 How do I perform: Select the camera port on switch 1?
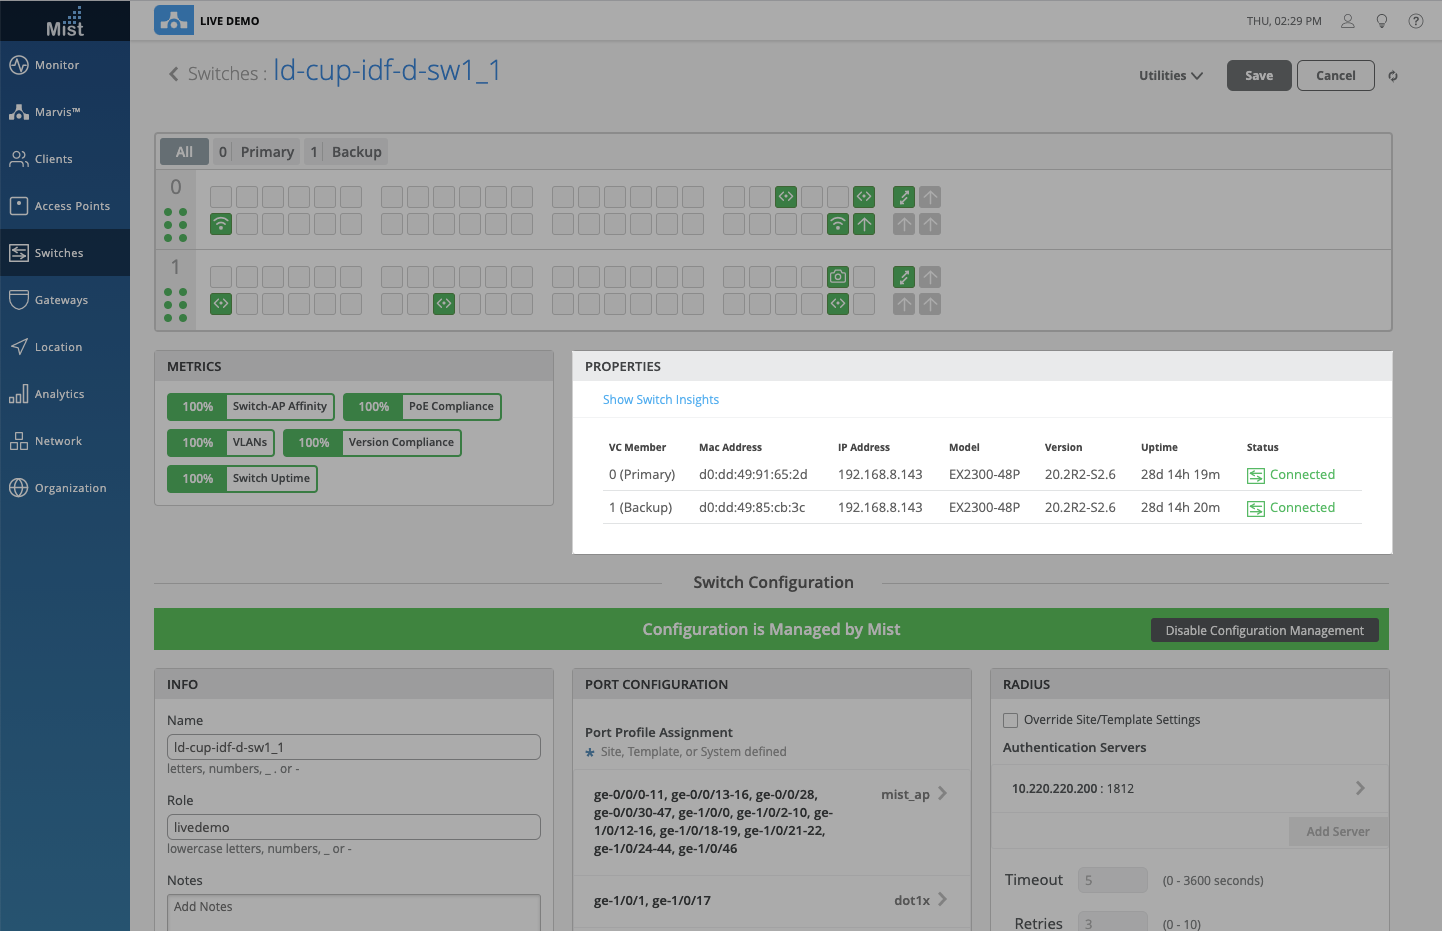tap(838, 277)
